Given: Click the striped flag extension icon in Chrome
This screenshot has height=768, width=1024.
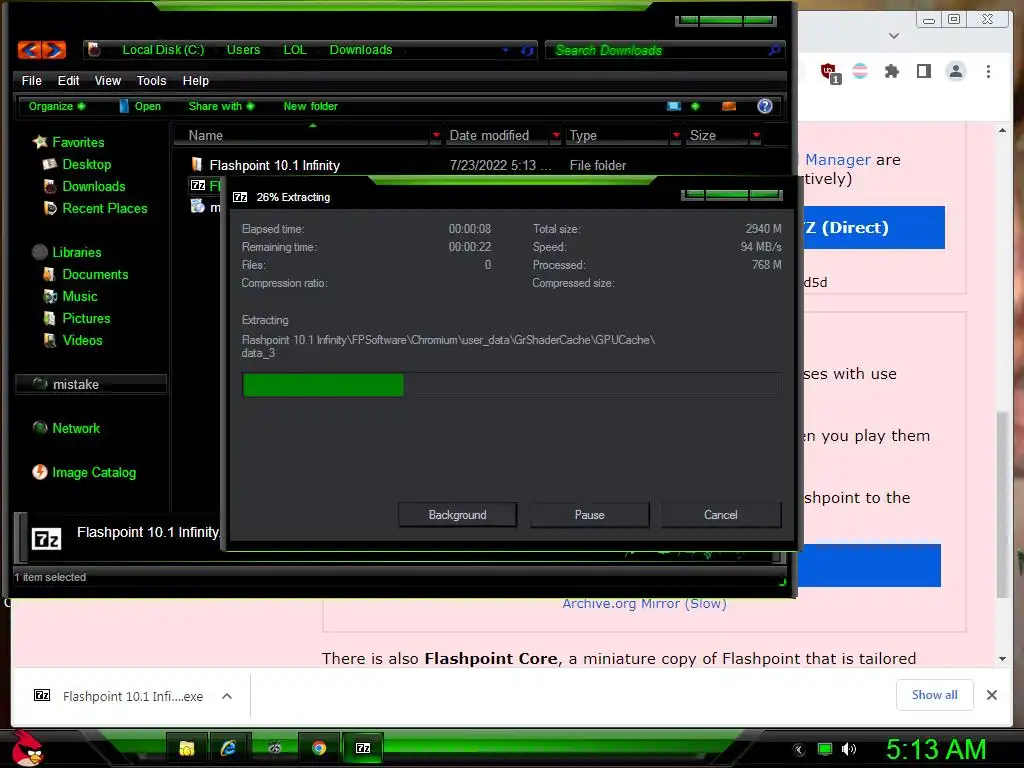Looking at the screenshot, I should pos(860,71).
